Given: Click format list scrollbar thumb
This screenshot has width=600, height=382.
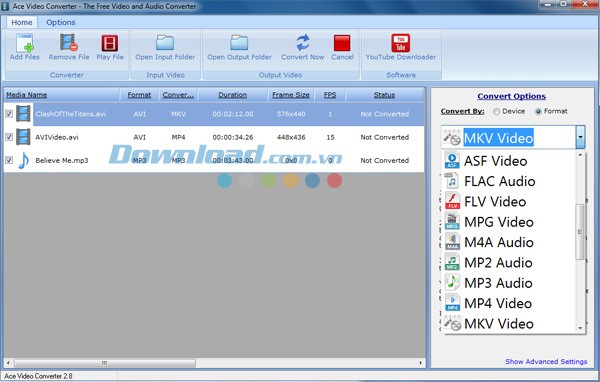Looking at the screenshot, I should point(580,231).
